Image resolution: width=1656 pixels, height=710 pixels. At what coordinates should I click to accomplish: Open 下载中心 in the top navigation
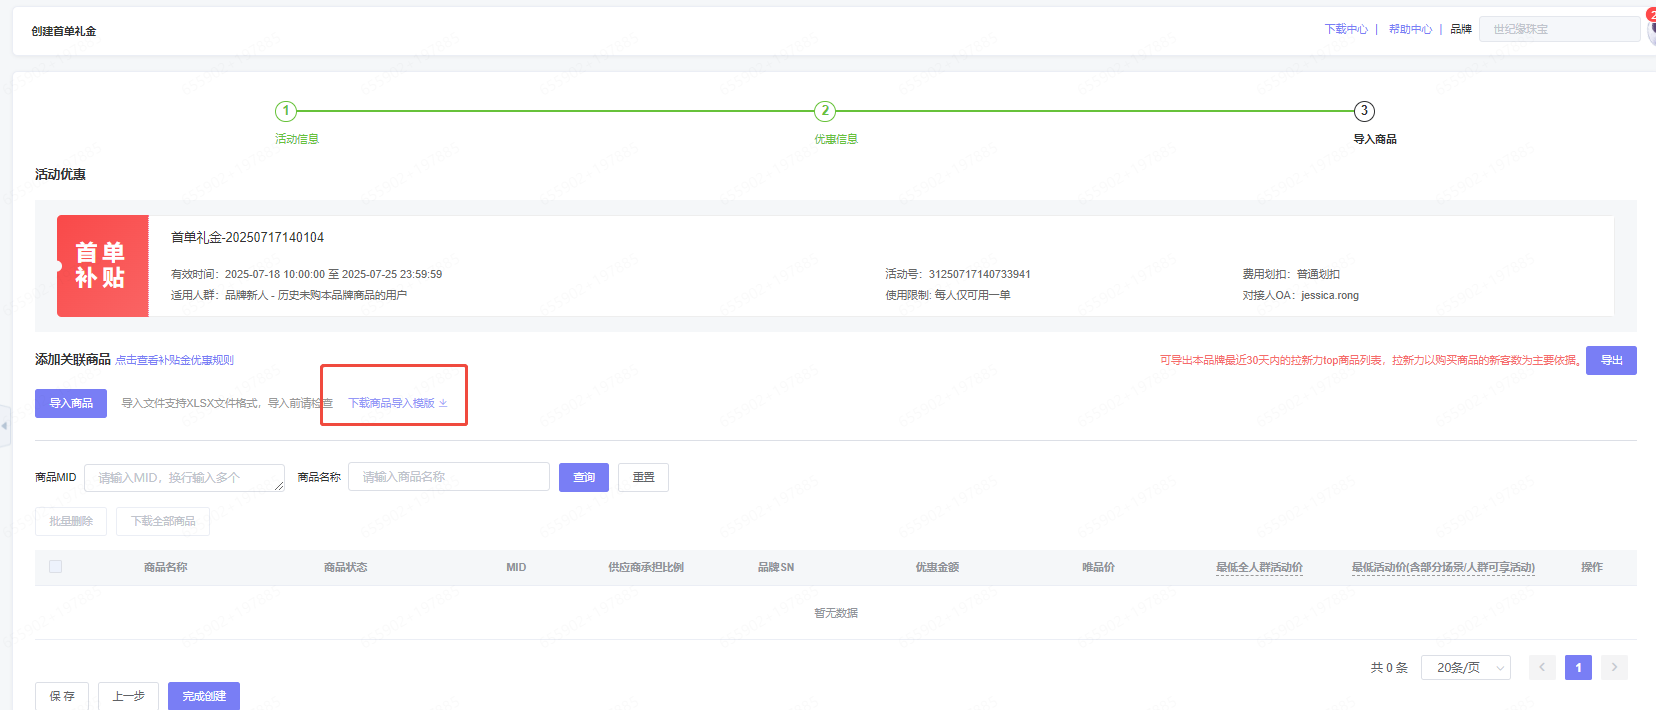coord(1345,29)
